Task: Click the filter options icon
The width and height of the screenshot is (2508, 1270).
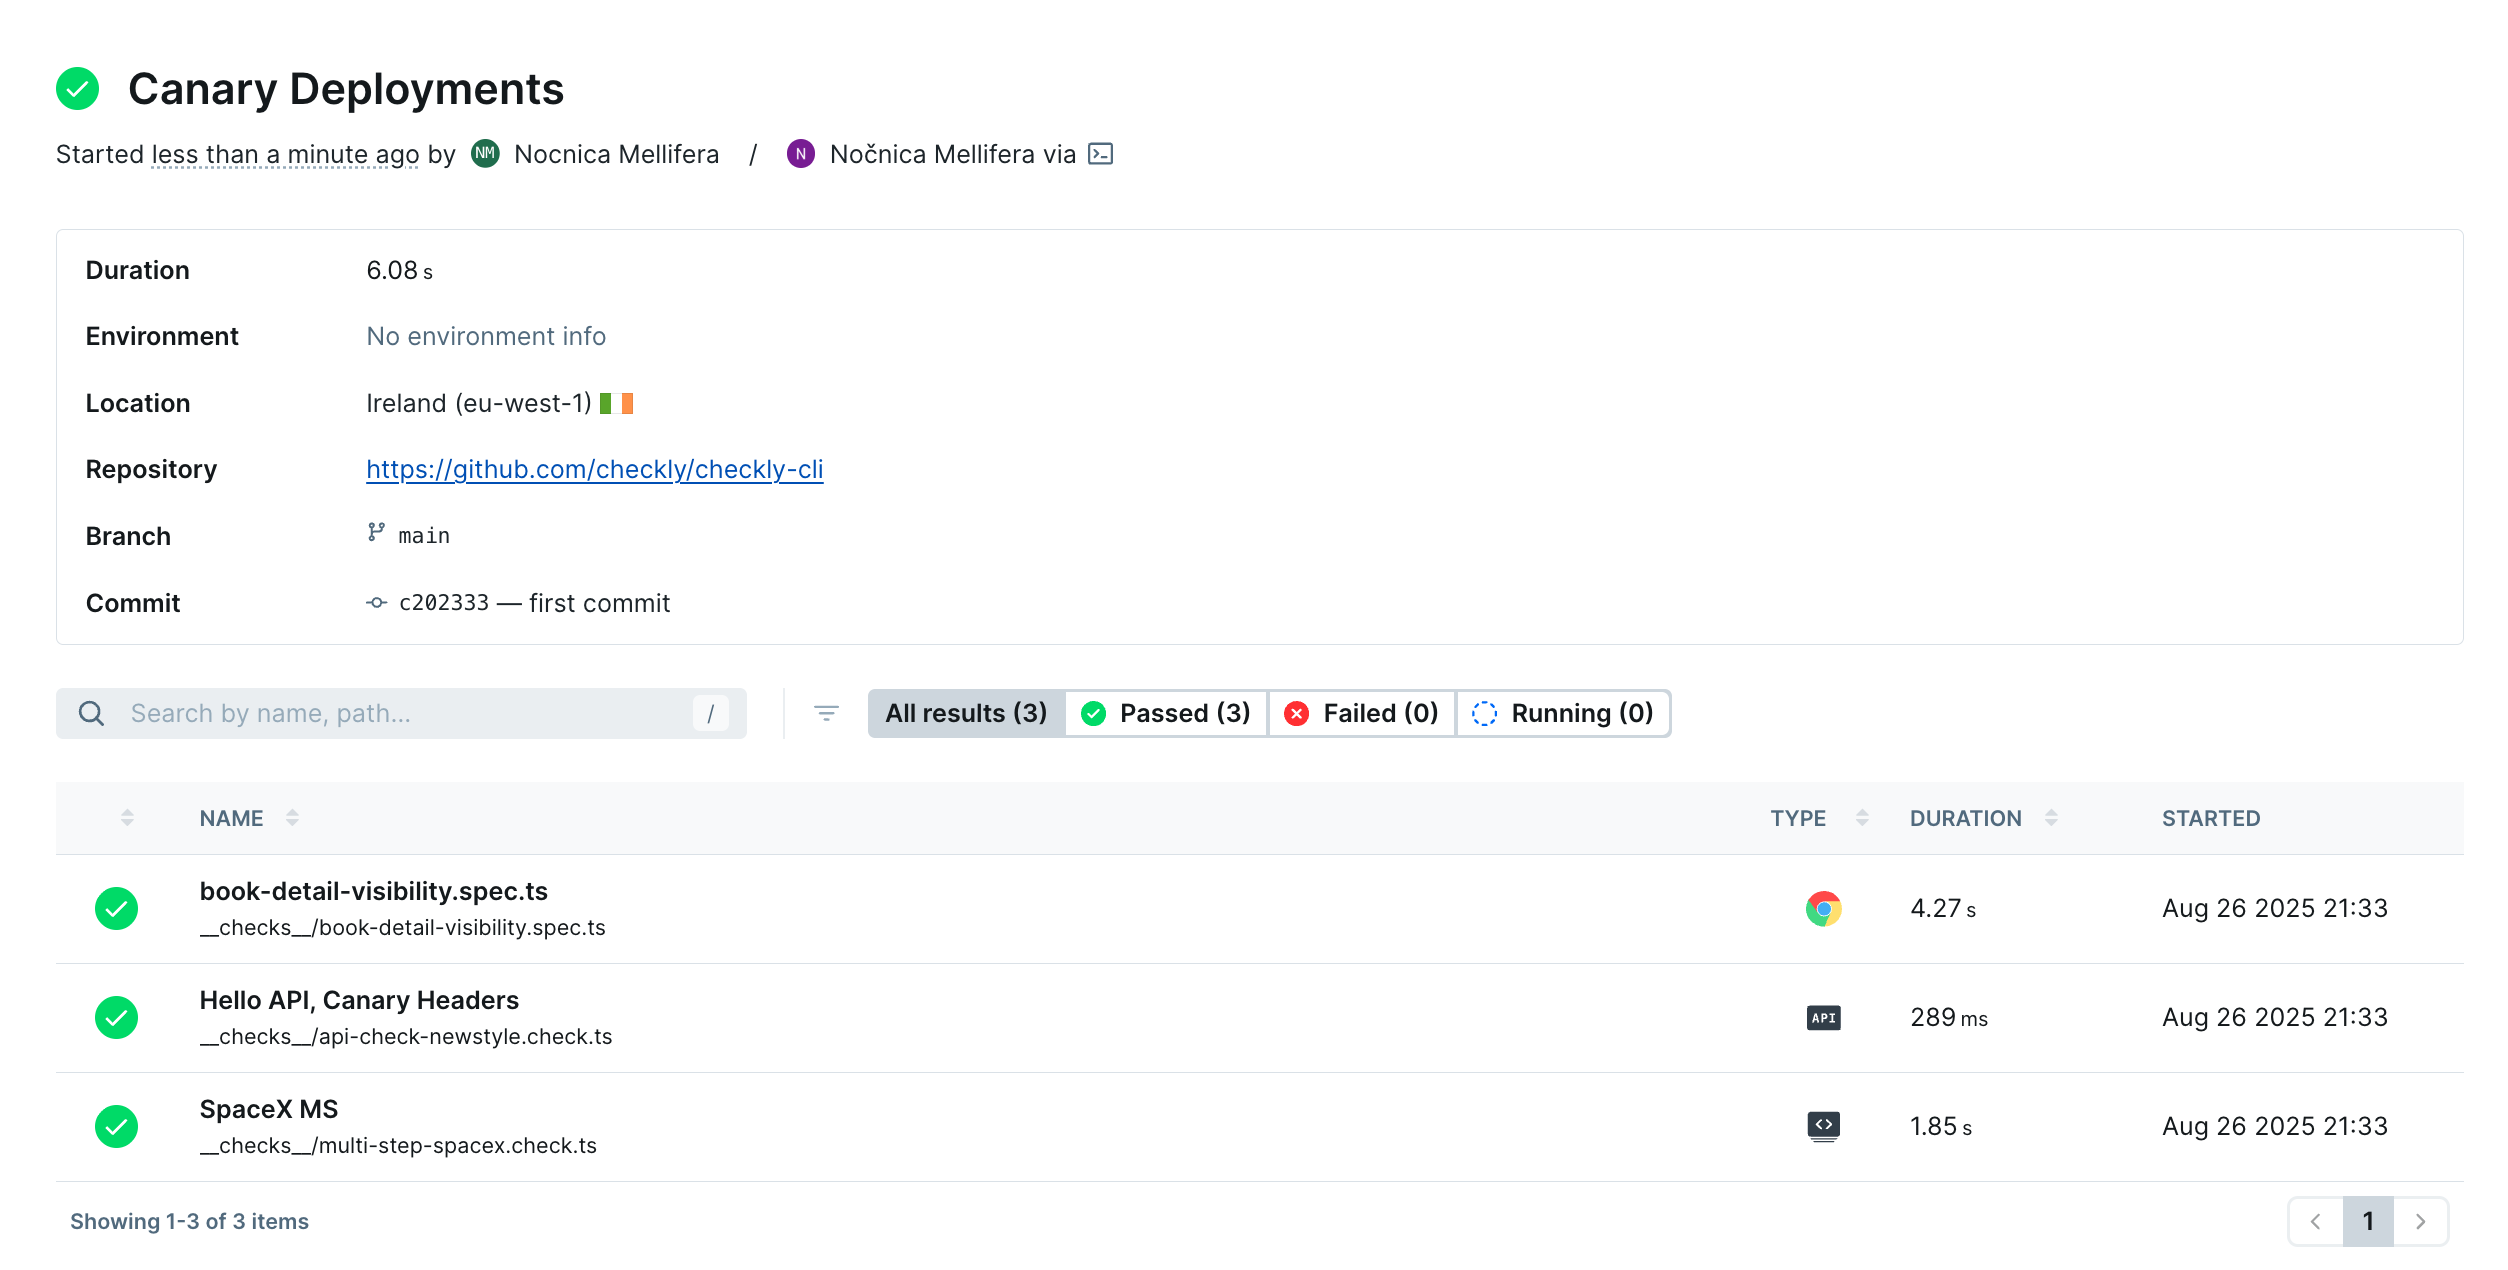Action: 826,713
